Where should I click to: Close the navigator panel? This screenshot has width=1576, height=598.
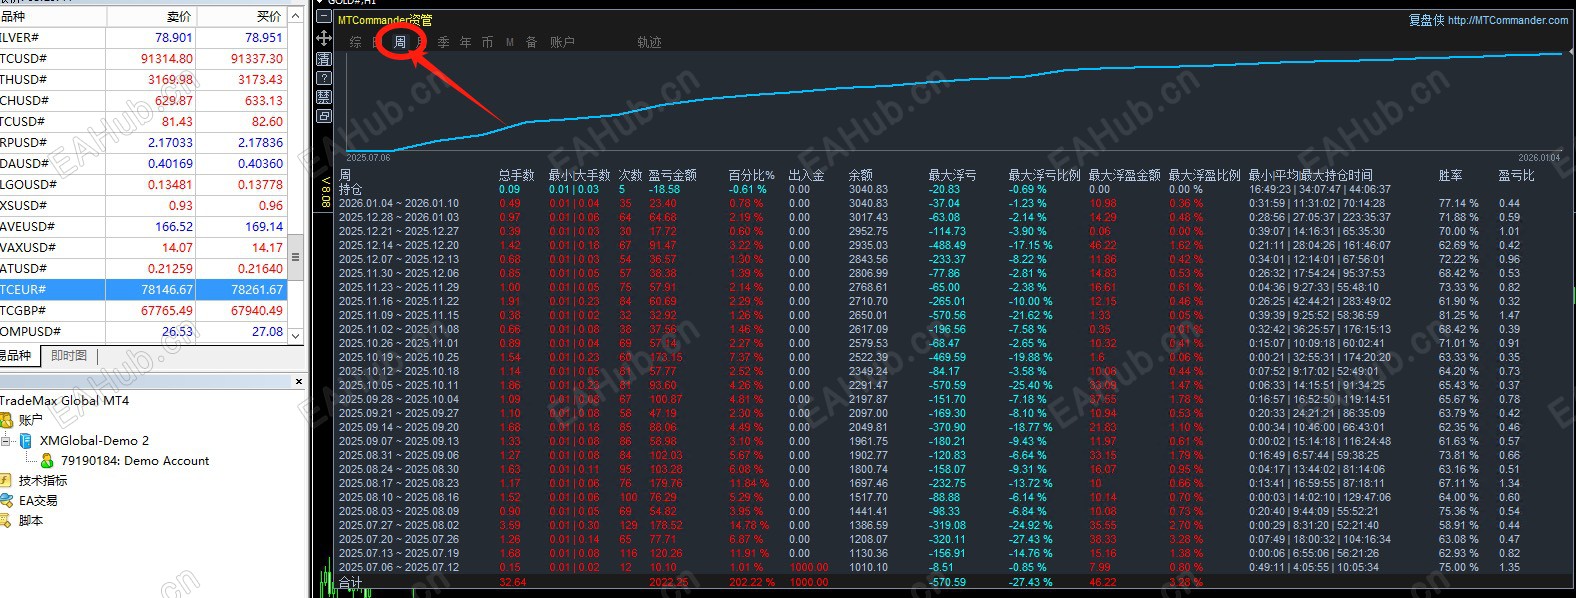(298, 382)
